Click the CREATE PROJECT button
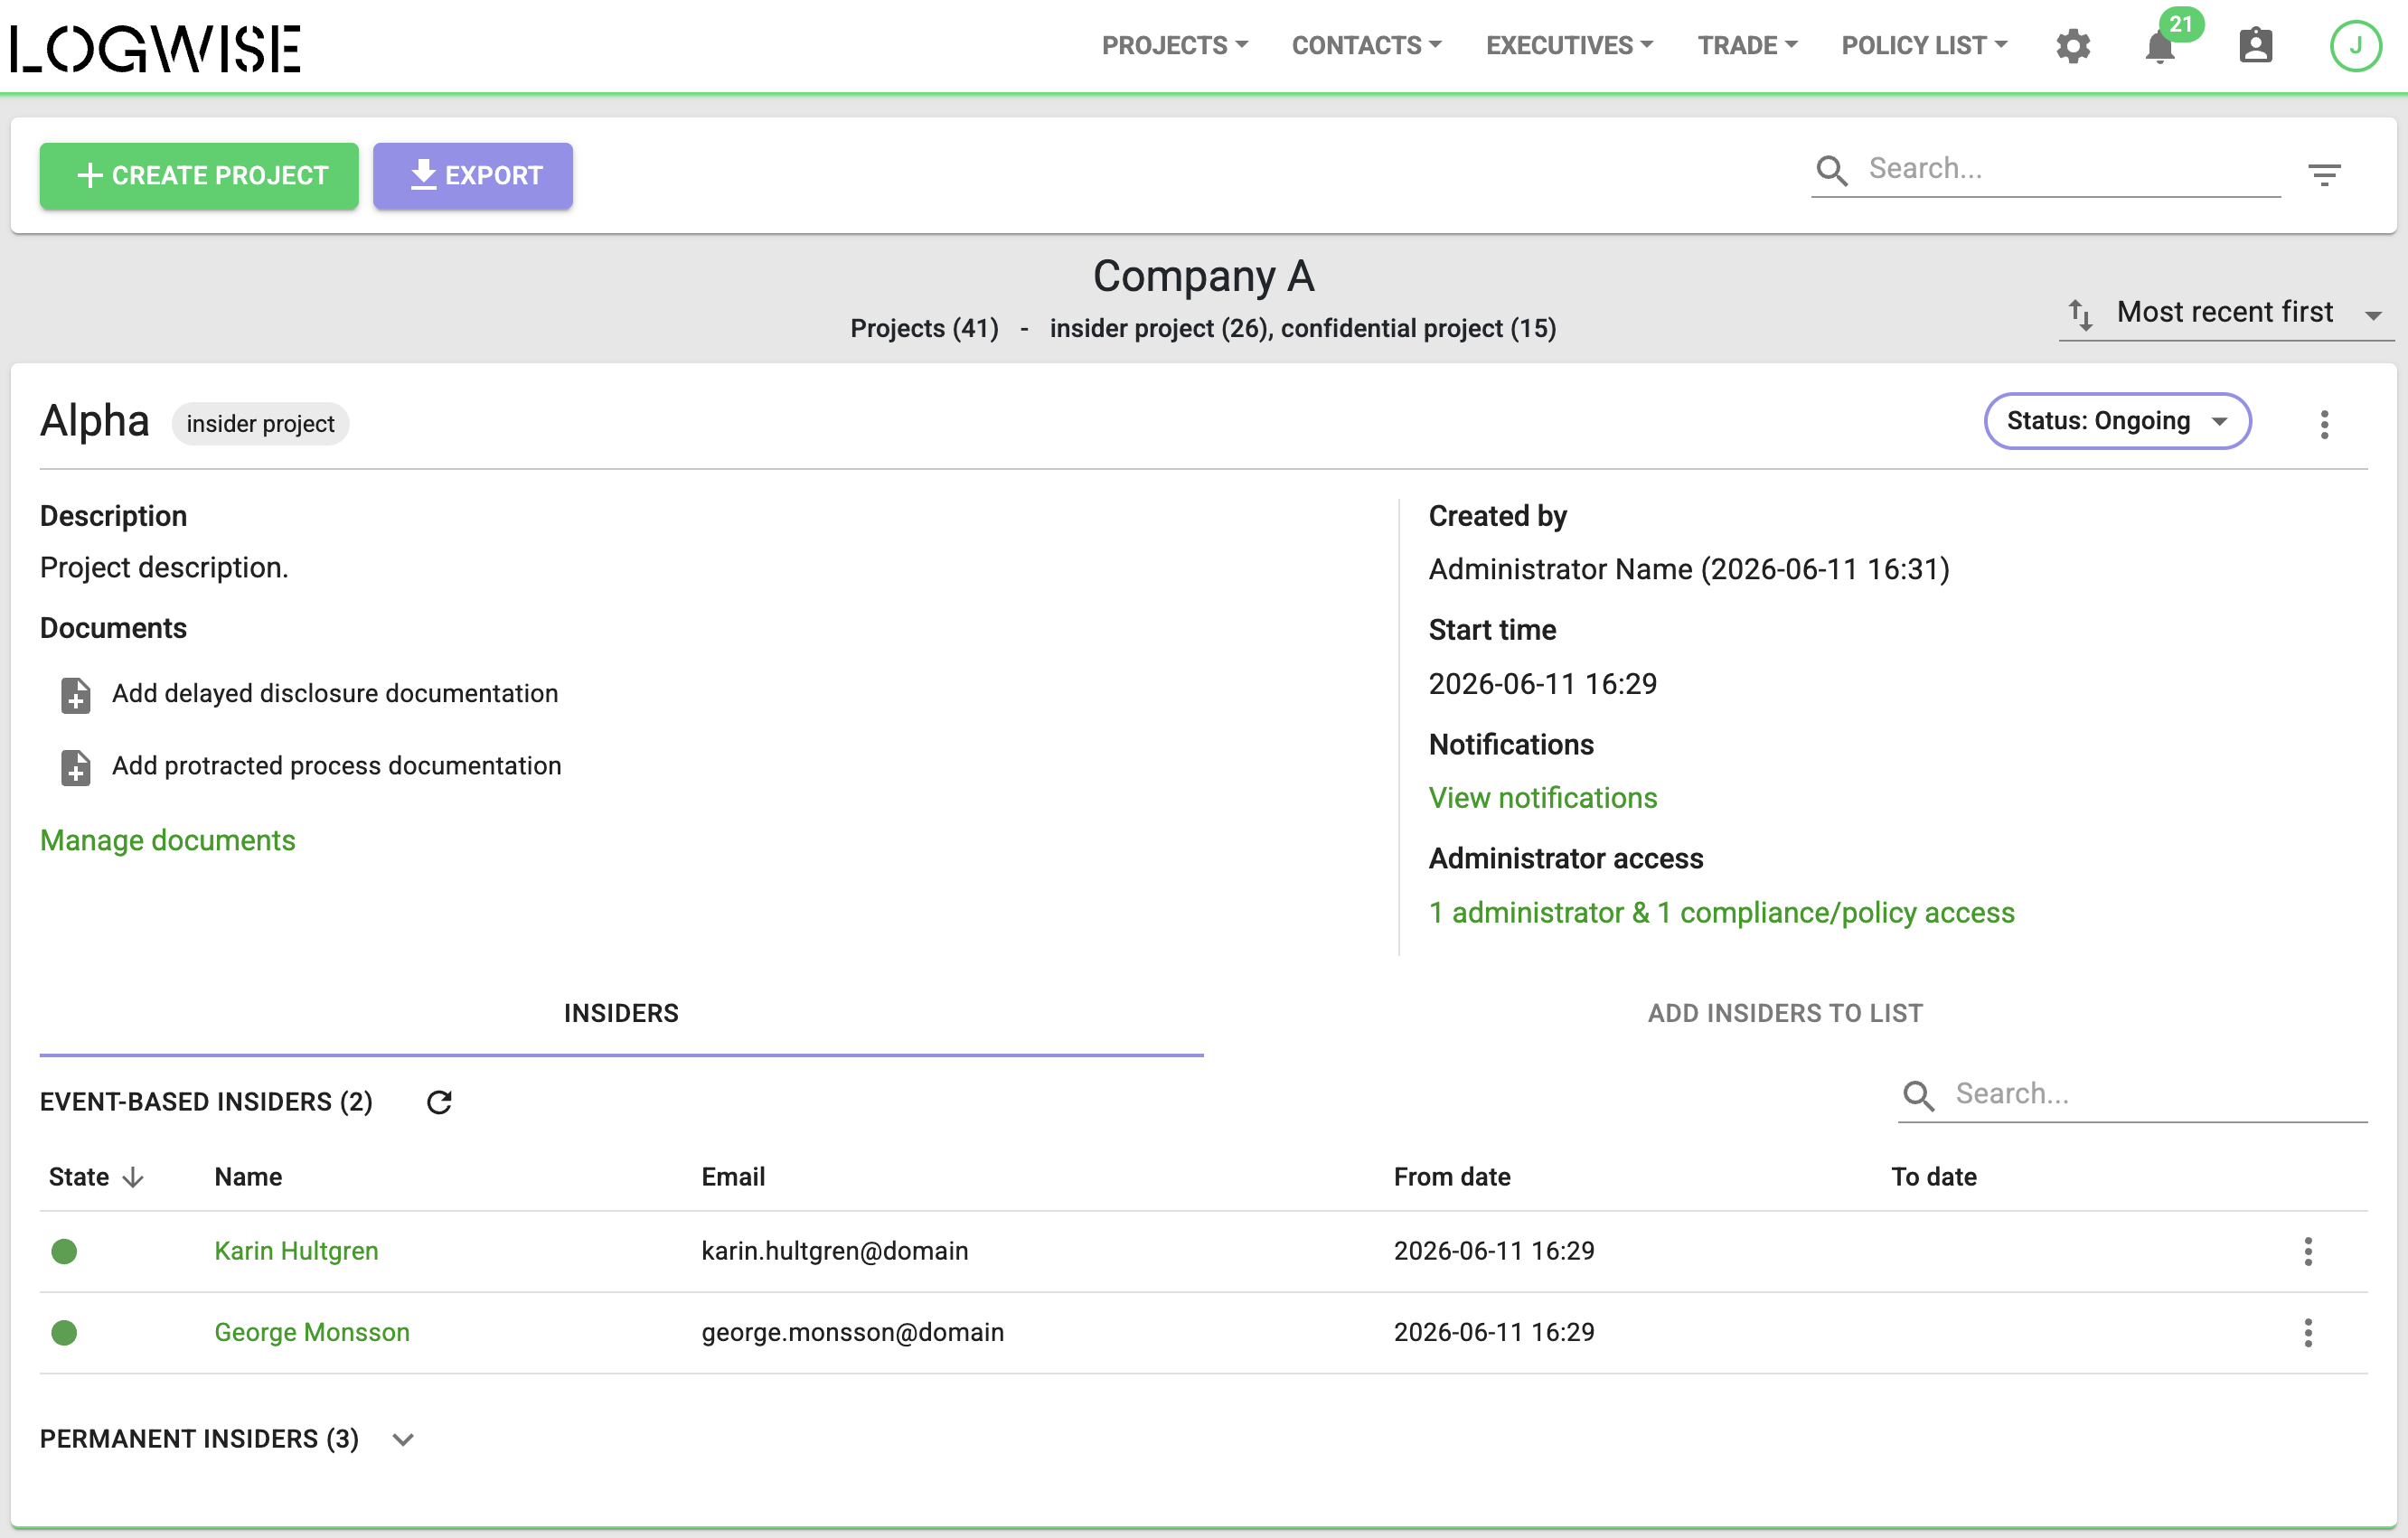 tap(199, 176)
